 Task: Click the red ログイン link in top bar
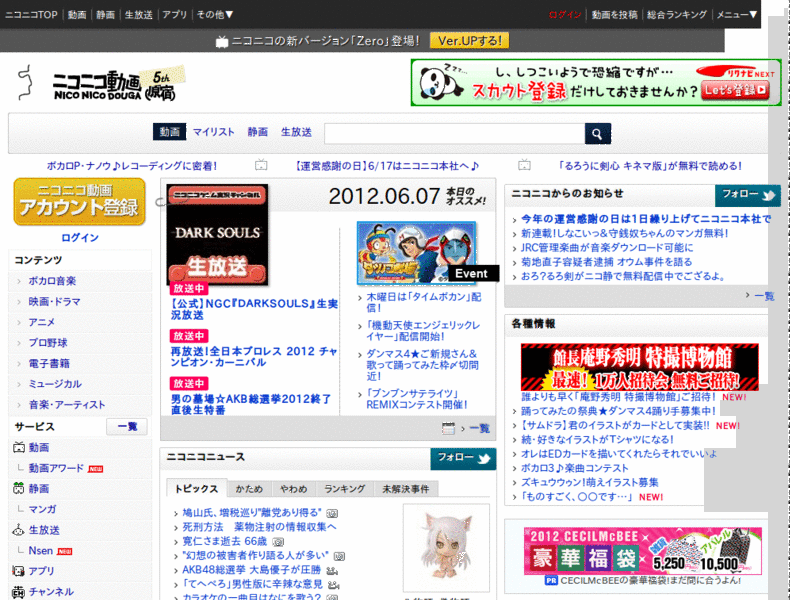565,15
